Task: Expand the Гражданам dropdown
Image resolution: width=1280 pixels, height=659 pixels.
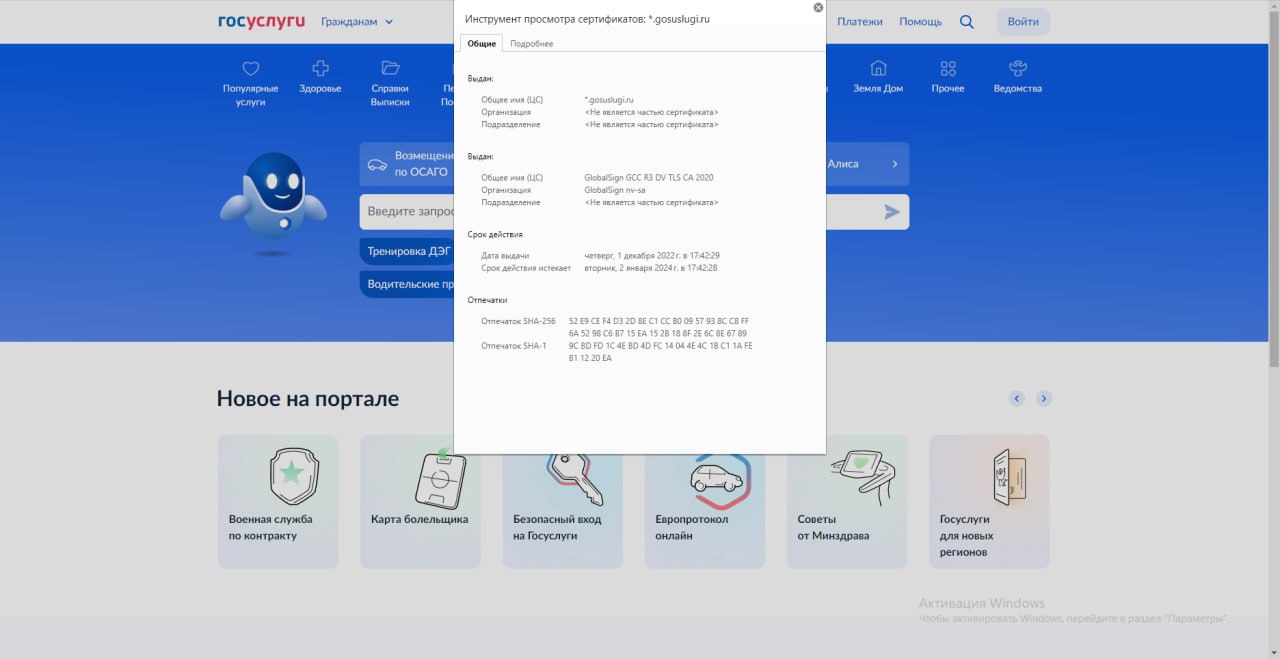Action: point(357,21)
